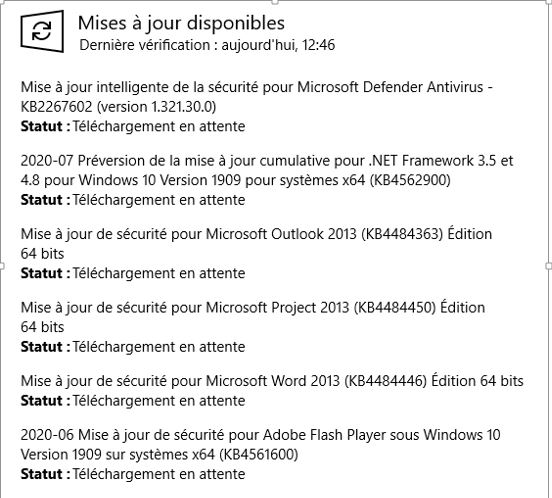Click the status line below the Word 2013 update
Screen dimensions: 552x498
[x=133, y=401]
